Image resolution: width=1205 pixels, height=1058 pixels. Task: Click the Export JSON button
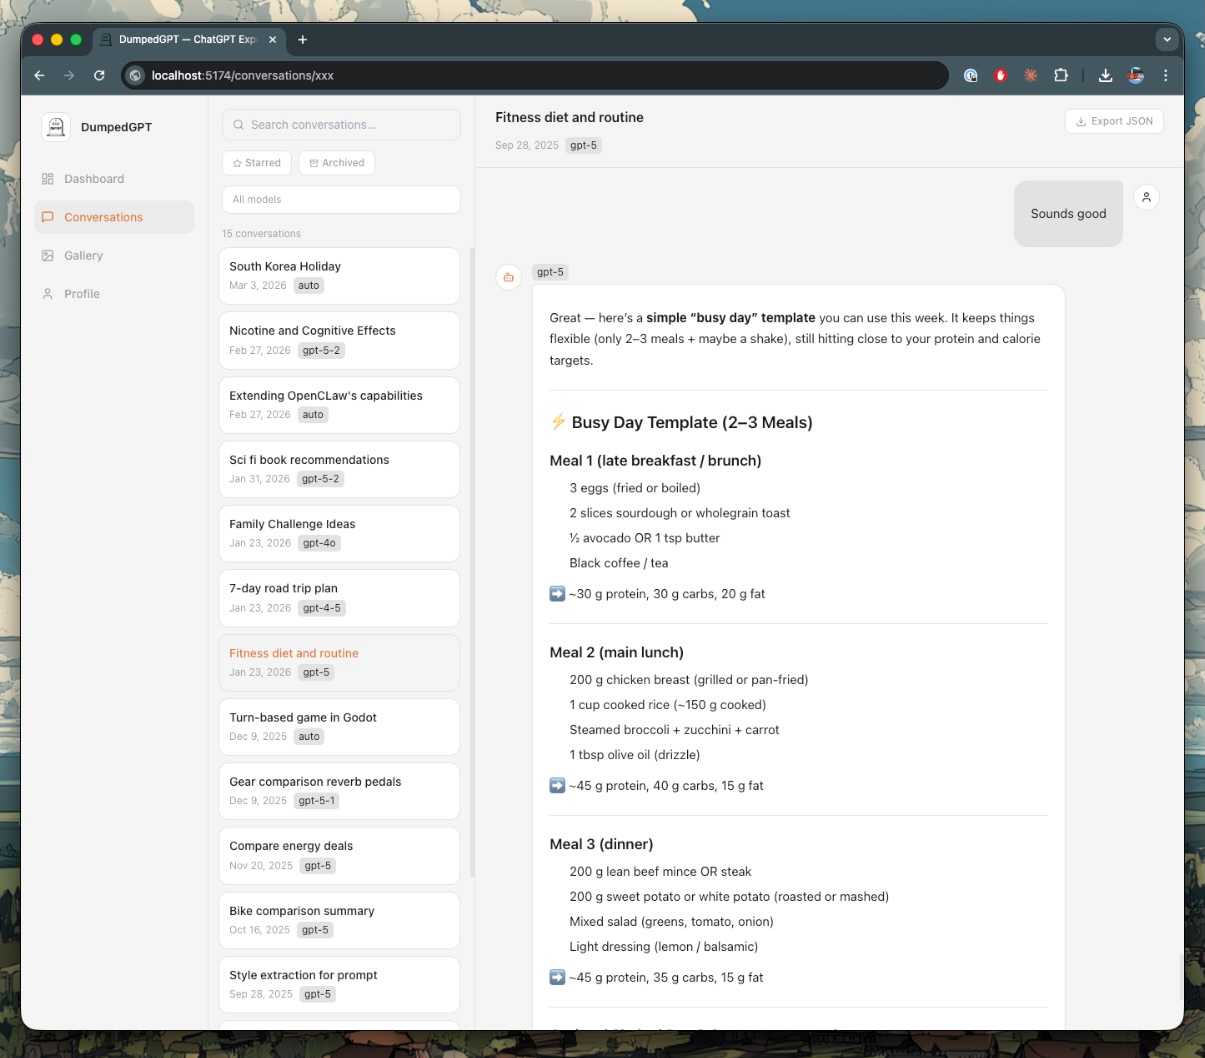(x=1114, y=121)
